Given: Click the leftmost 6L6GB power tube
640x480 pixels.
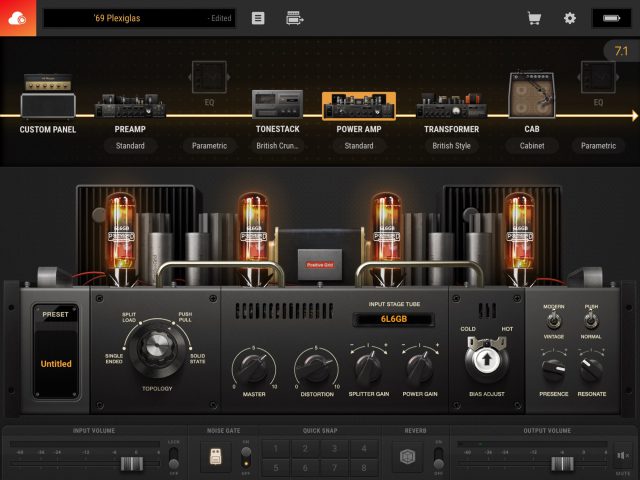Looking at the screenshot, I should (121, 237).
